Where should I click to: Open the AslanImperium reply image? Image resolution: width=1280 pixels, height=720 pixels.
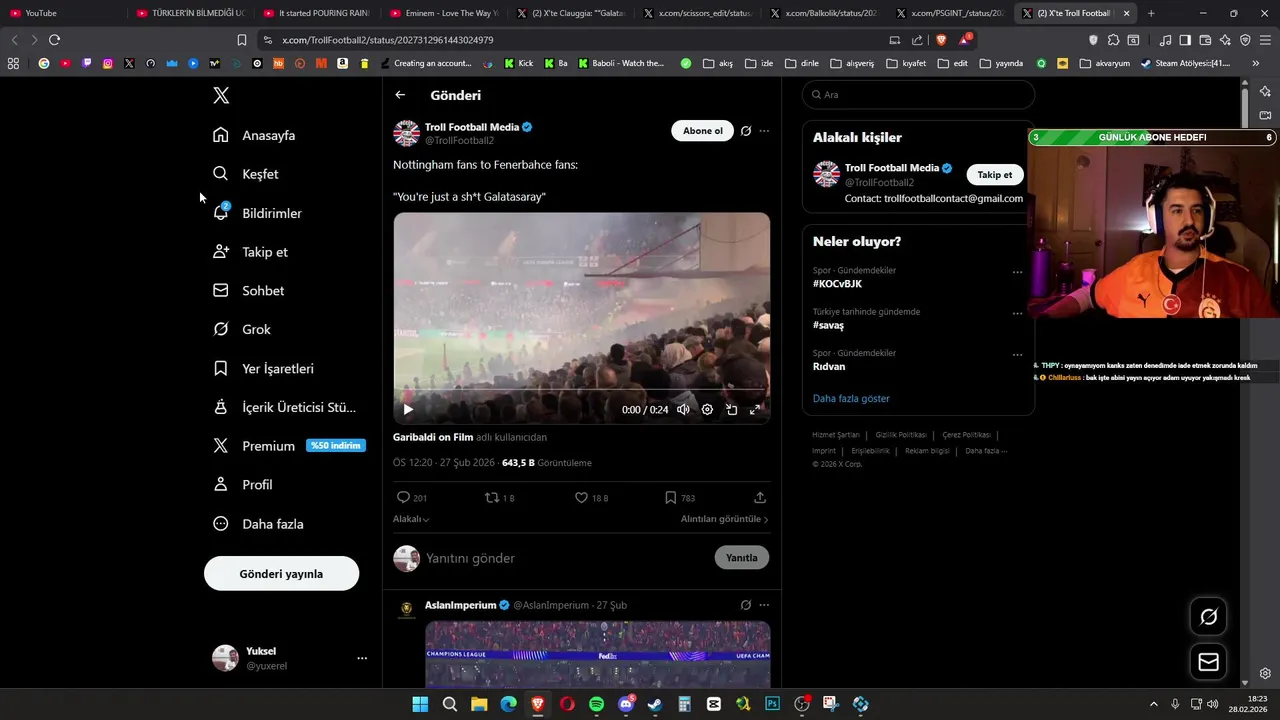(598, 654)
